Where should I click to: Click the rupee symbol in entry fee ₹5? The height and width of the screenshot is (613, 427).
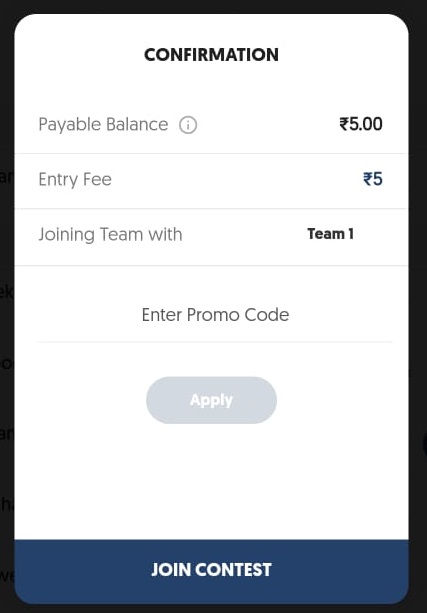[368, 179]
